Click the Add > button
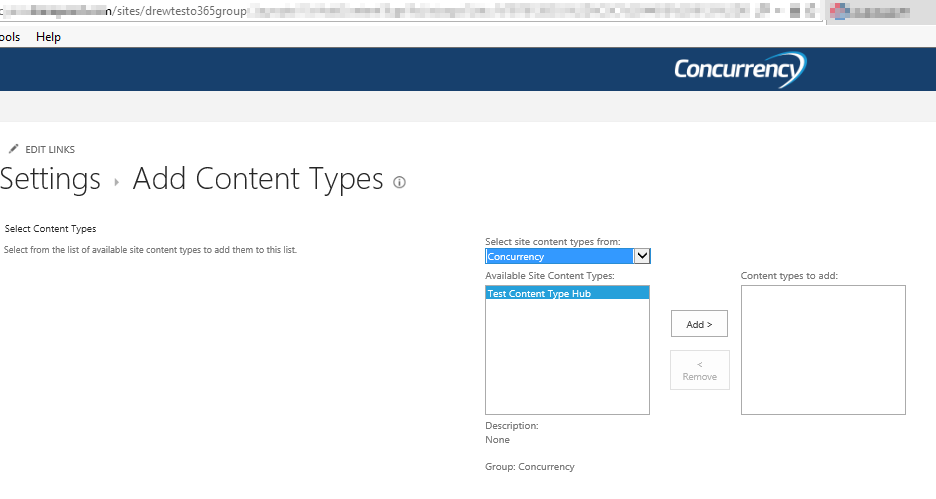The image size is (936, 499). (x=699, y=324)
